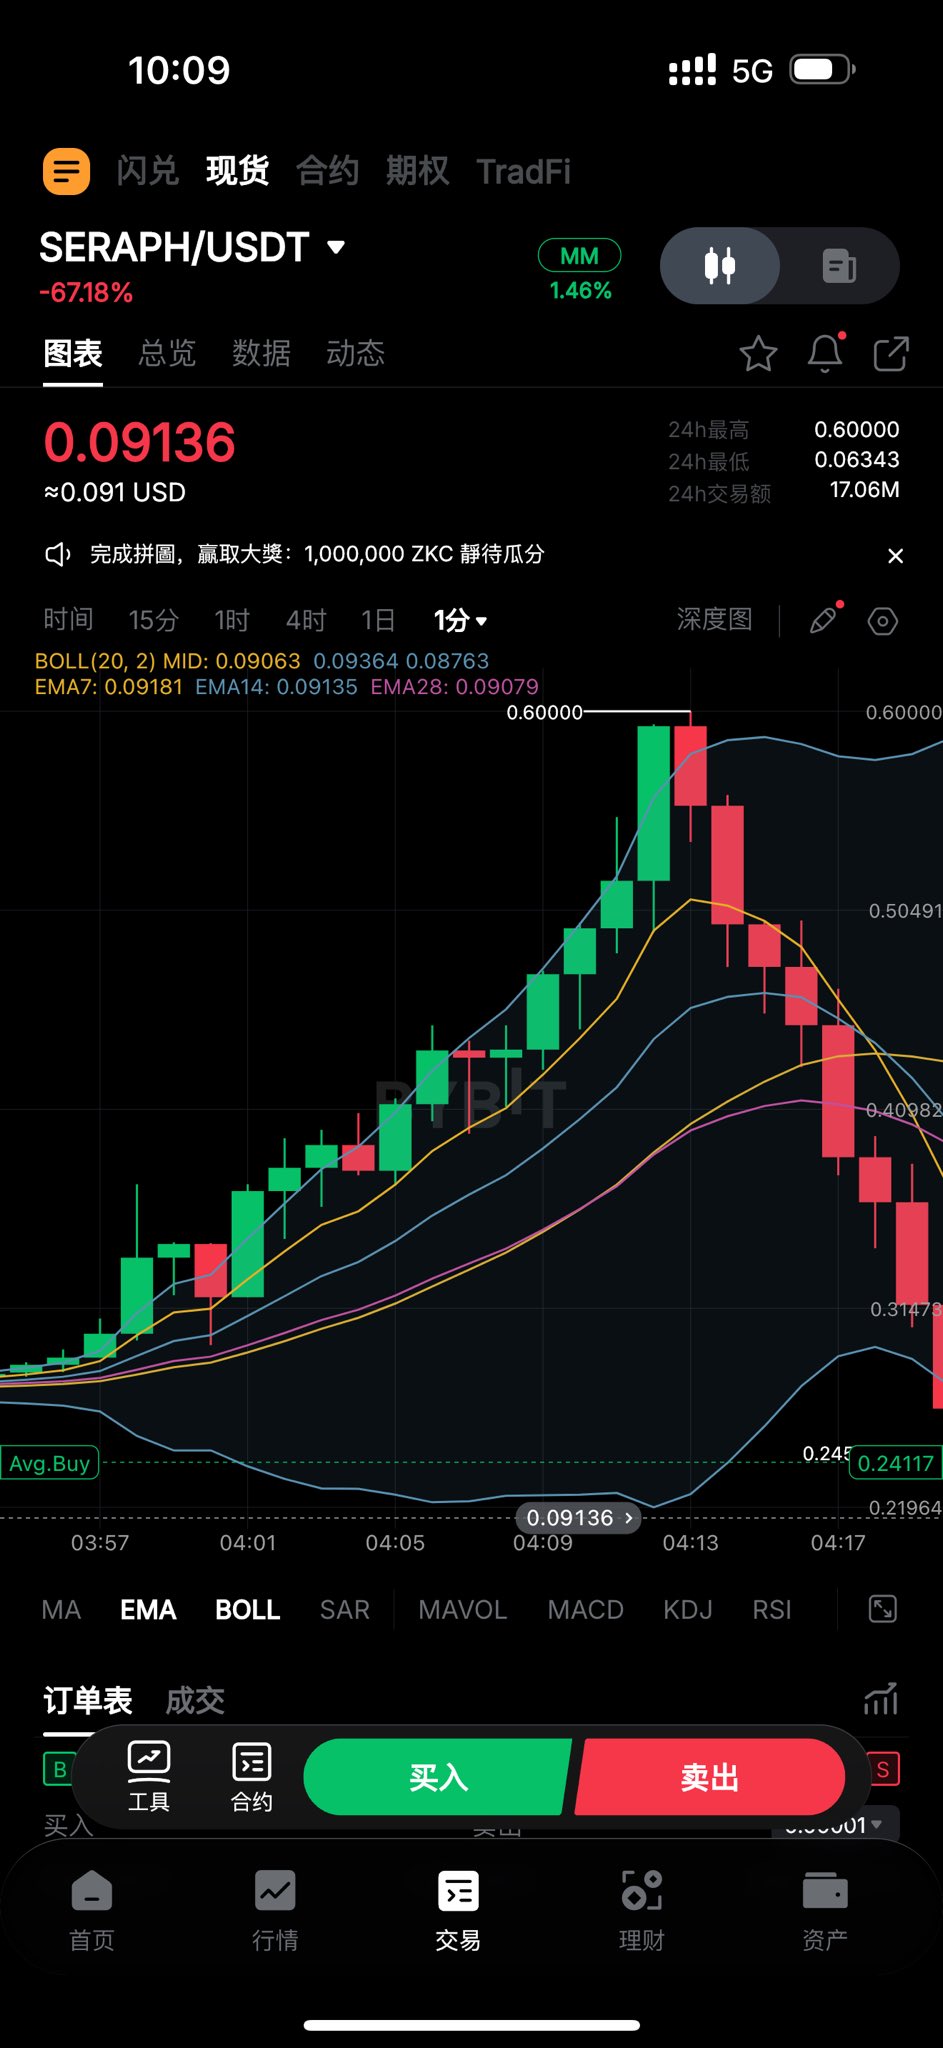Open the 期权 options tab

(417, 171)
